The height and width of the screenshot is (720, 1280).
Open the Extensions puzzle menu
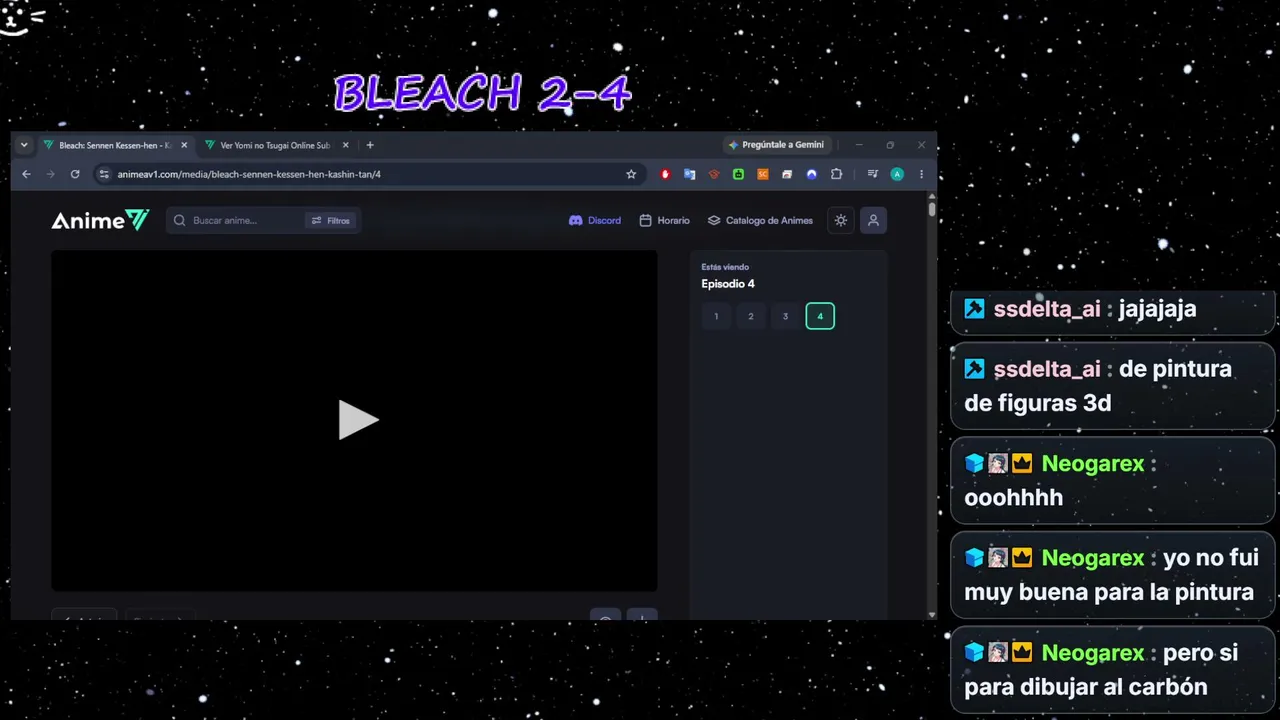(836, 174)
